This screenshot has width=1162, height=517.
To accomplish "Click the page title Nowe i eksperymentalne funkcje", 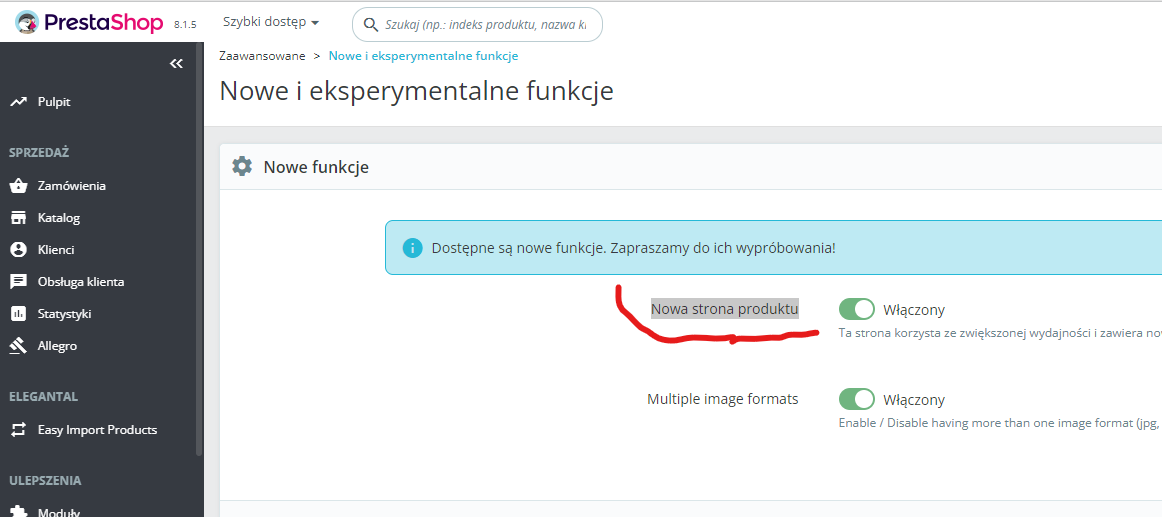I will coord(416,91).
